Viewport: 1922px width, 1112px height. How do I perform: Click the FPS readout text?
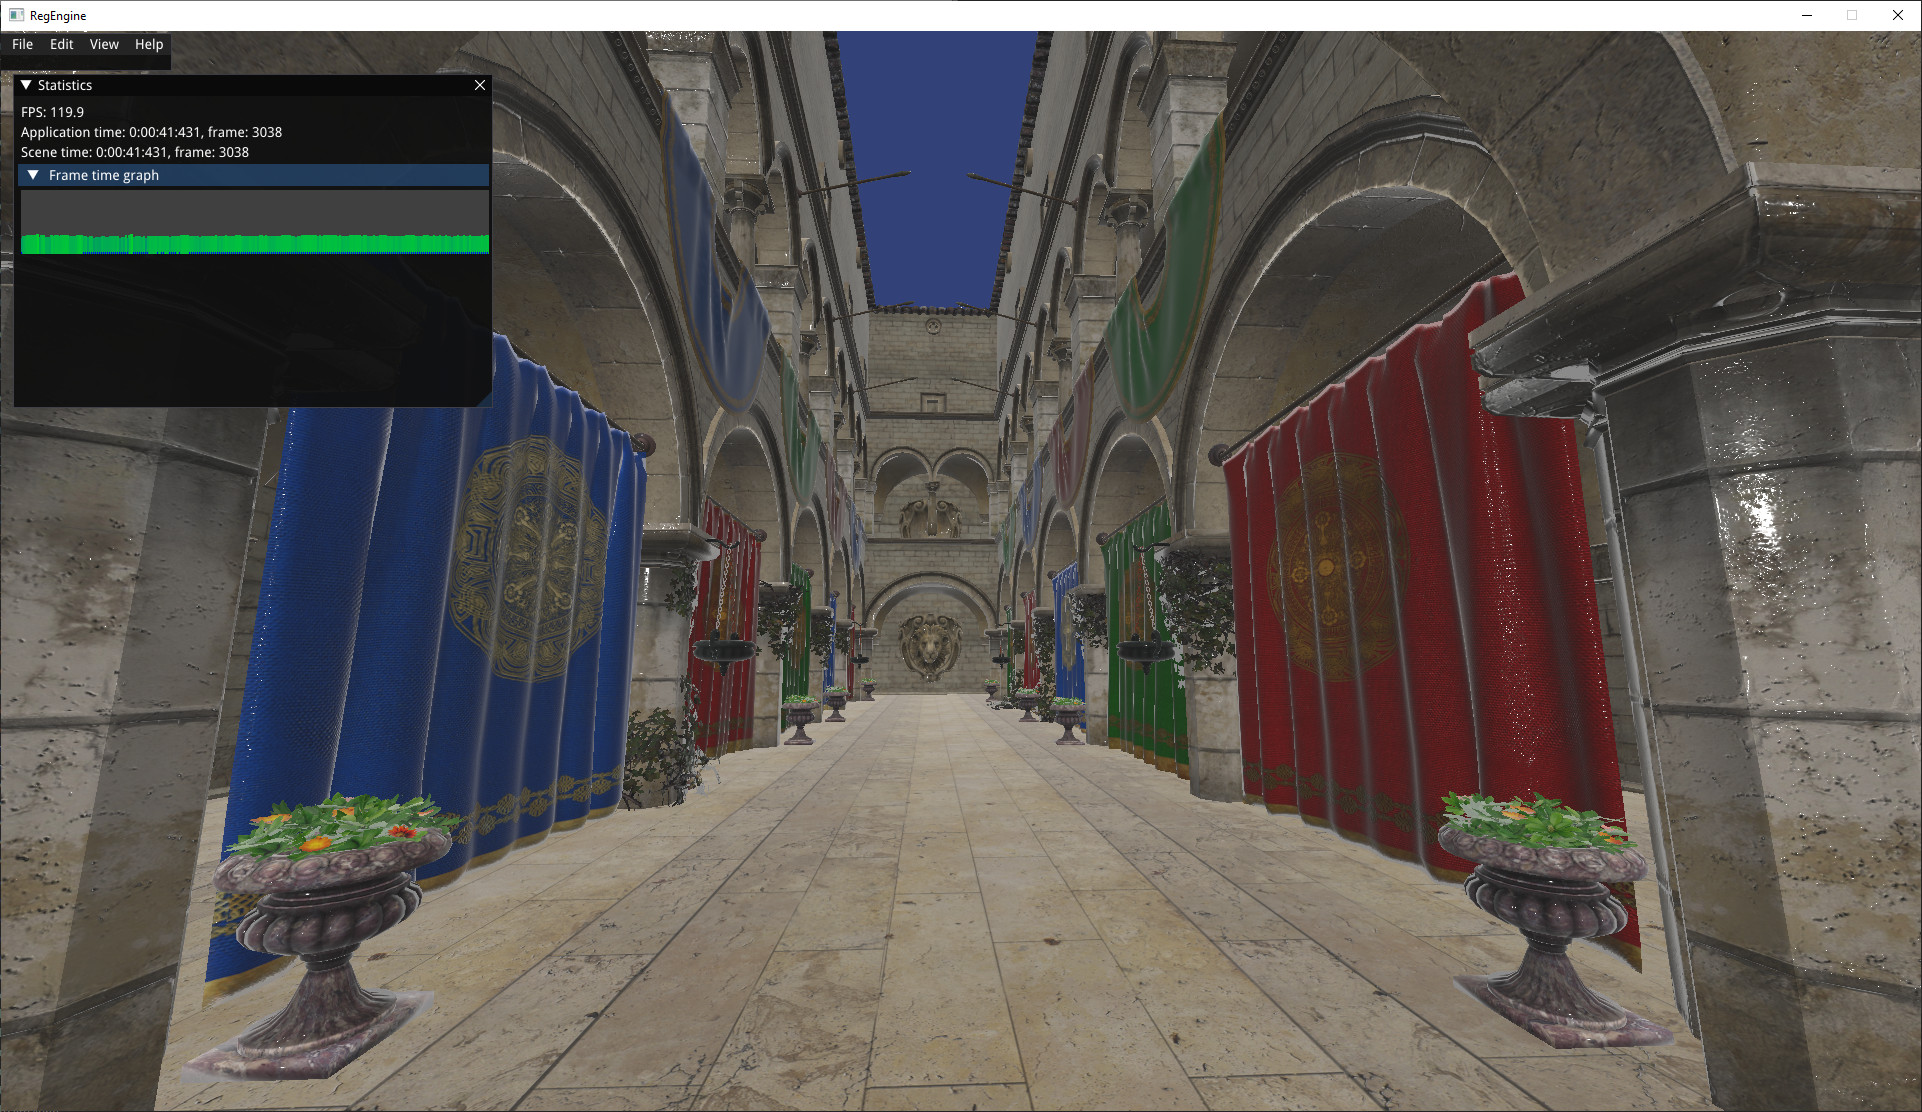pyautogui.click(x=52, y=112)
